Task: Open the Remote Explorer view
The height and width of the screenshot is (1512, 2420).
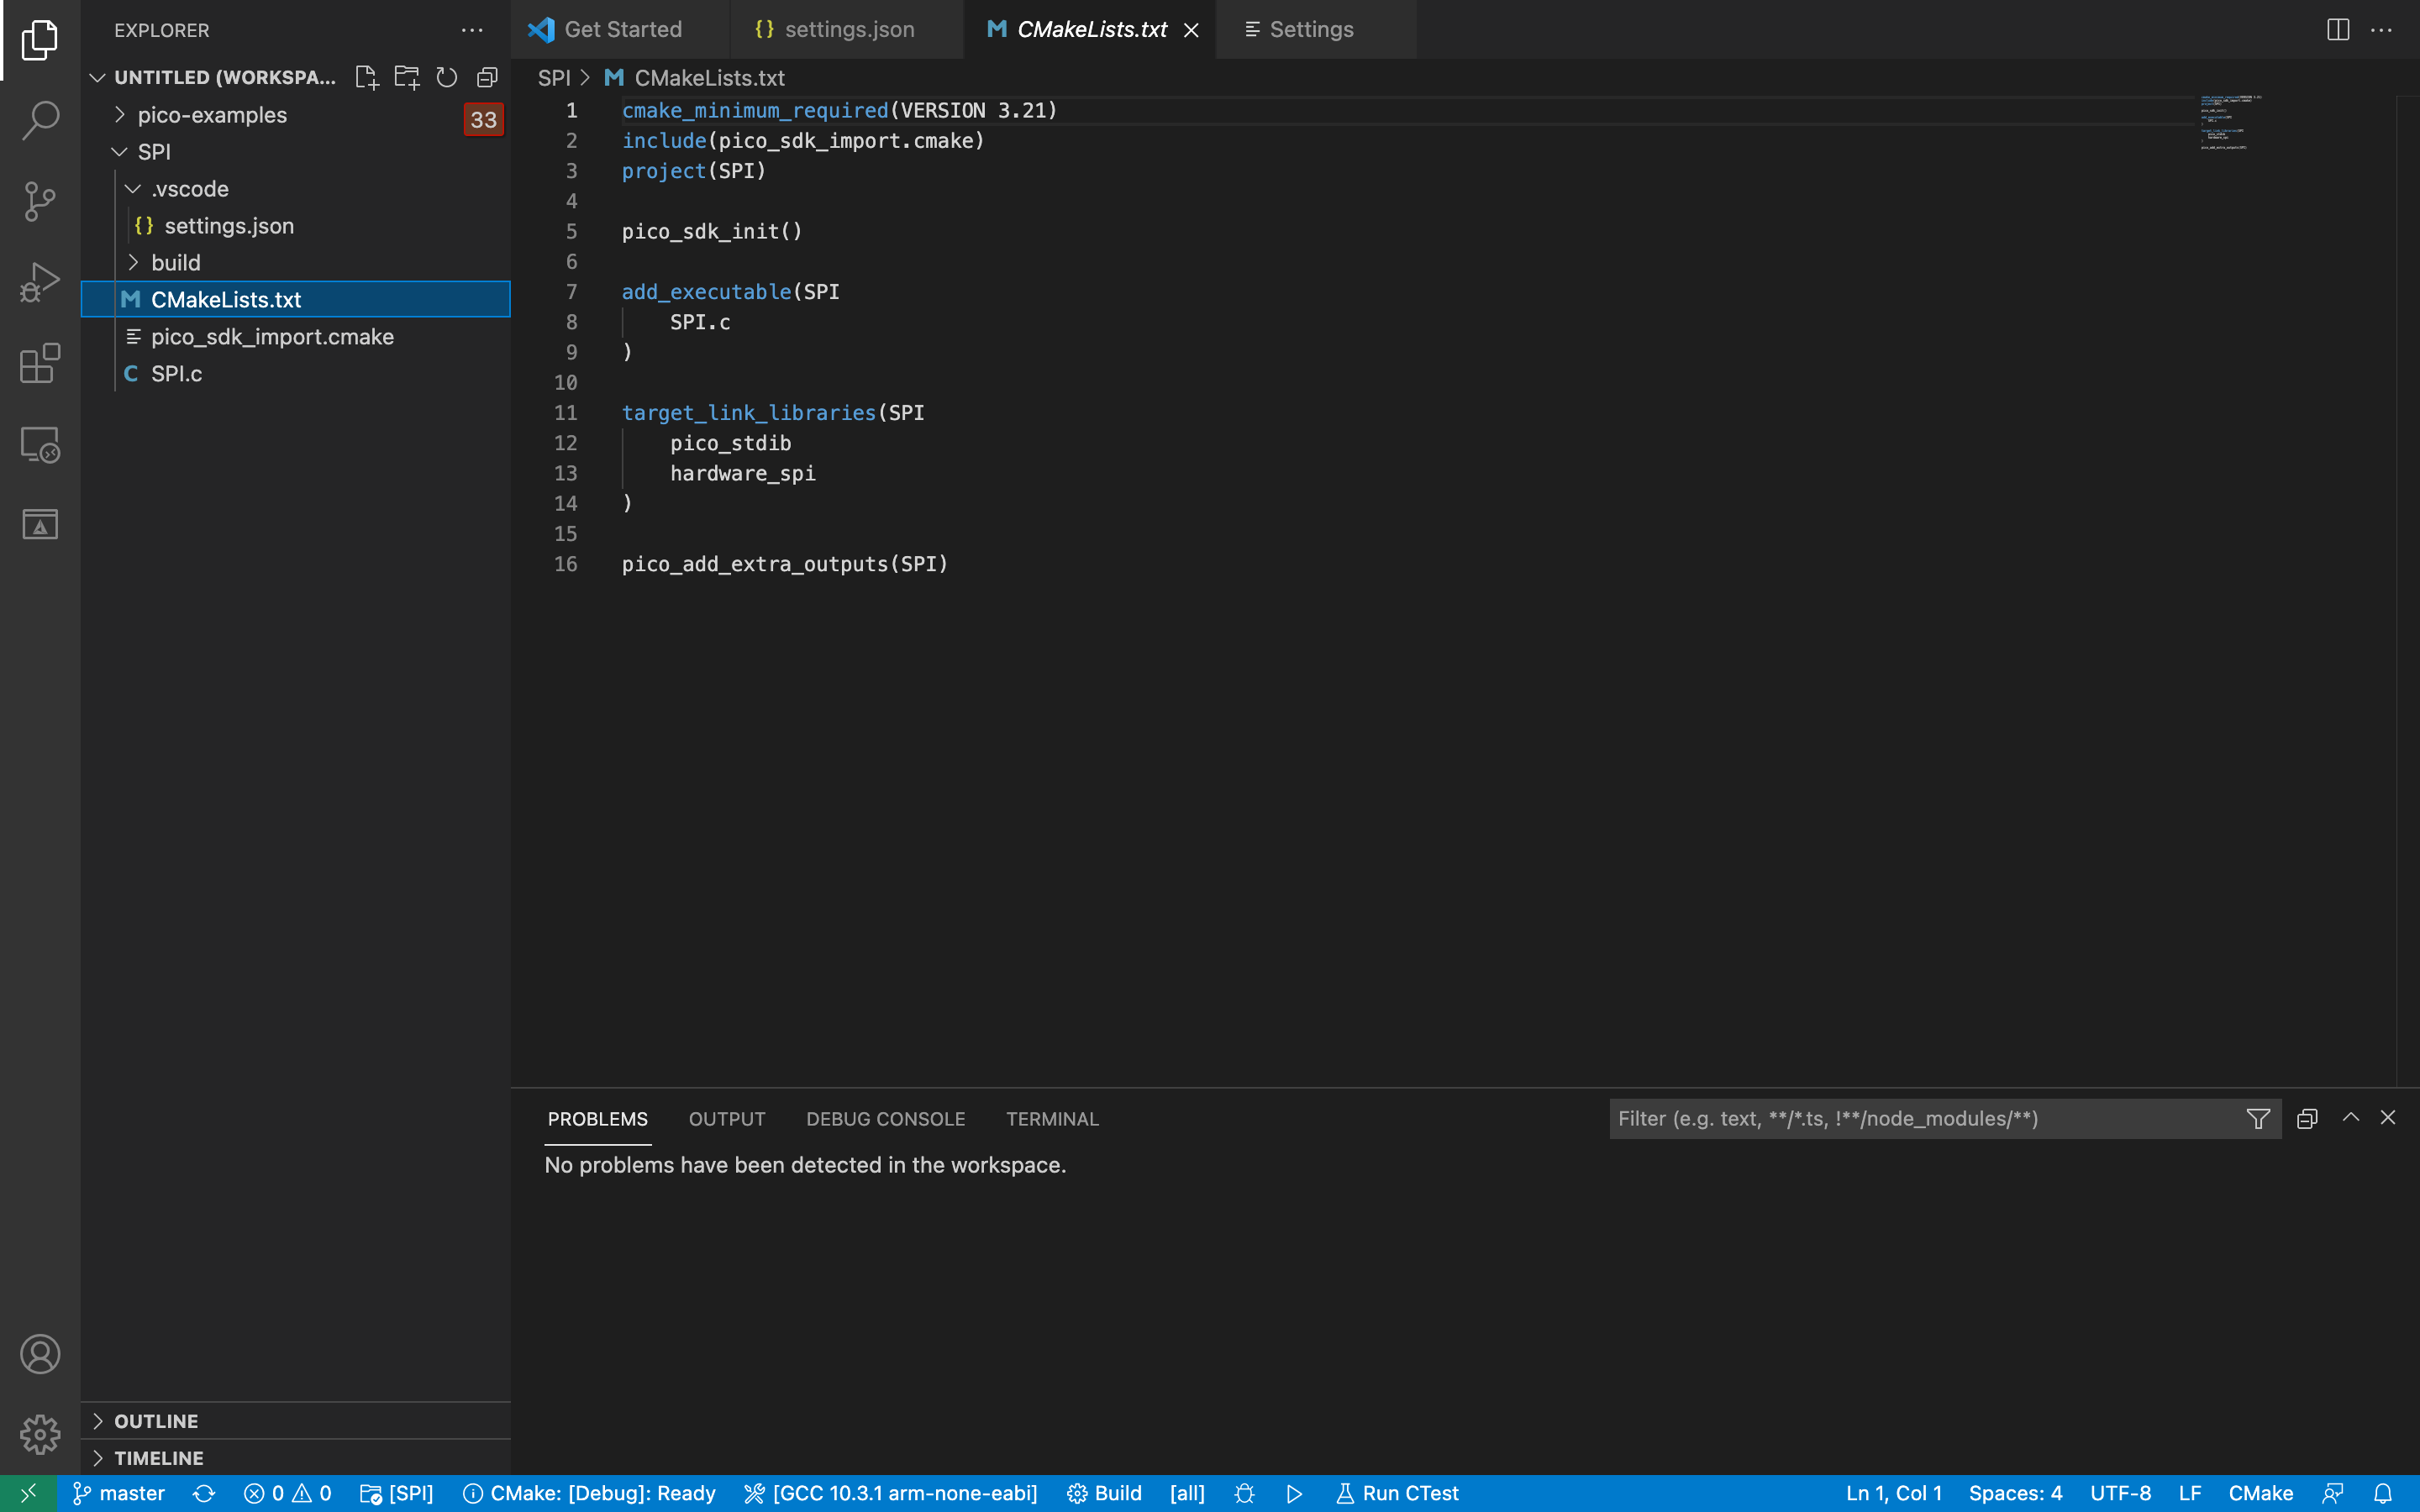Action: (40, 444)
